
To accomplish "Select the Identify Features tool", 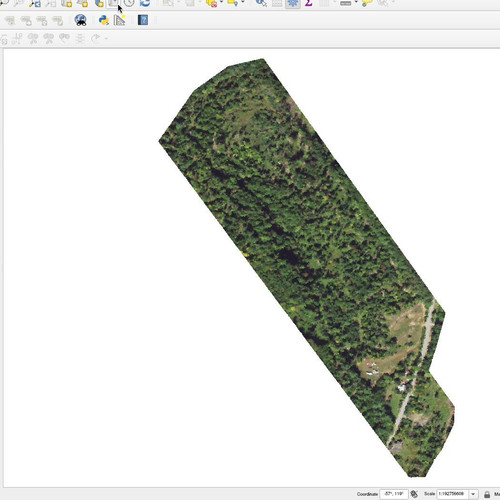I will [x=261, y=3].
